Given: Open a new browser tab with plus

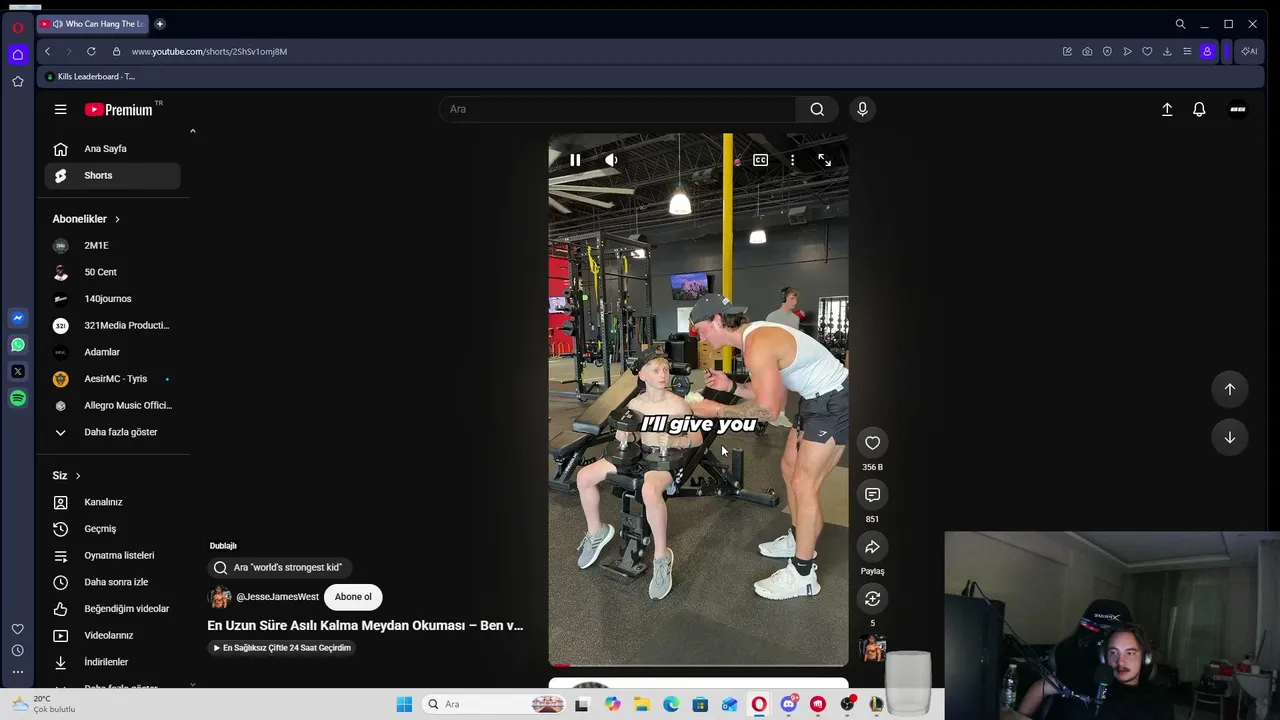Looking at the screenshot, I should tap(160, 24).
